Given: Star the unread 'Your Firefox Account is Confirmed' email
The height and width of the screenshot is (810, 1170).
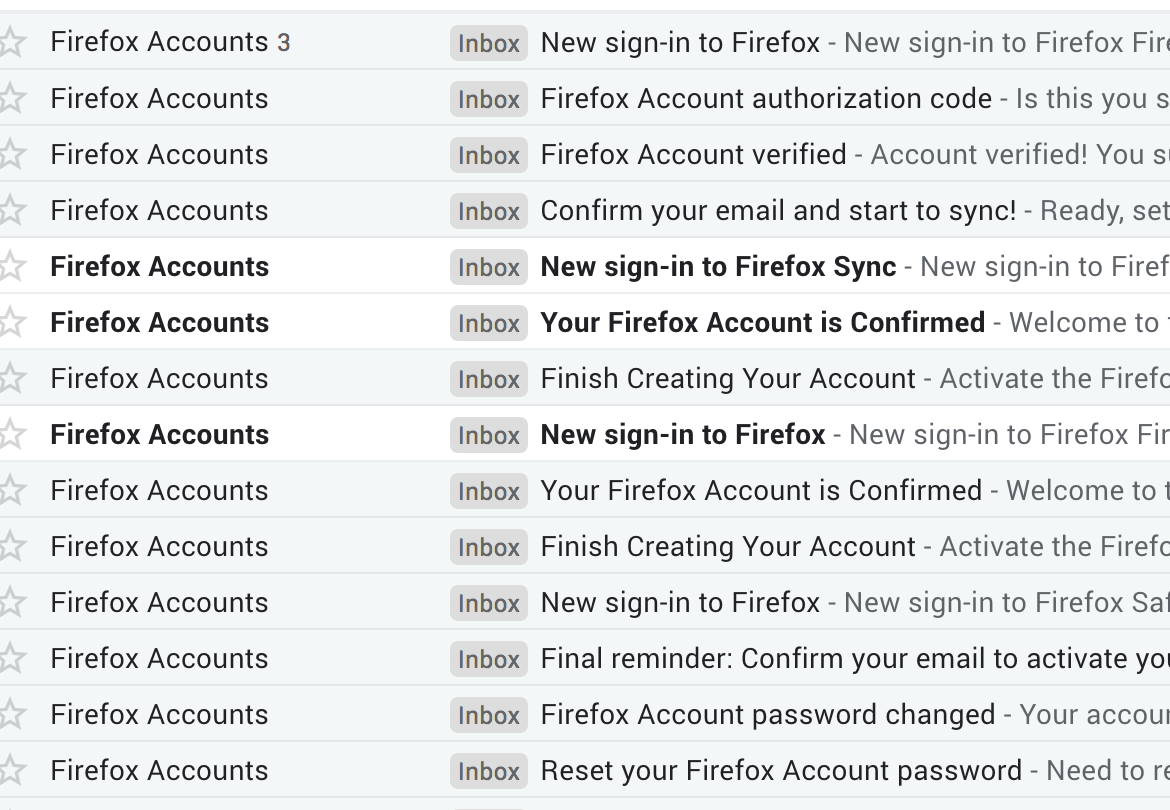Looking at the screenshot, I should click(x=11, y=322).
